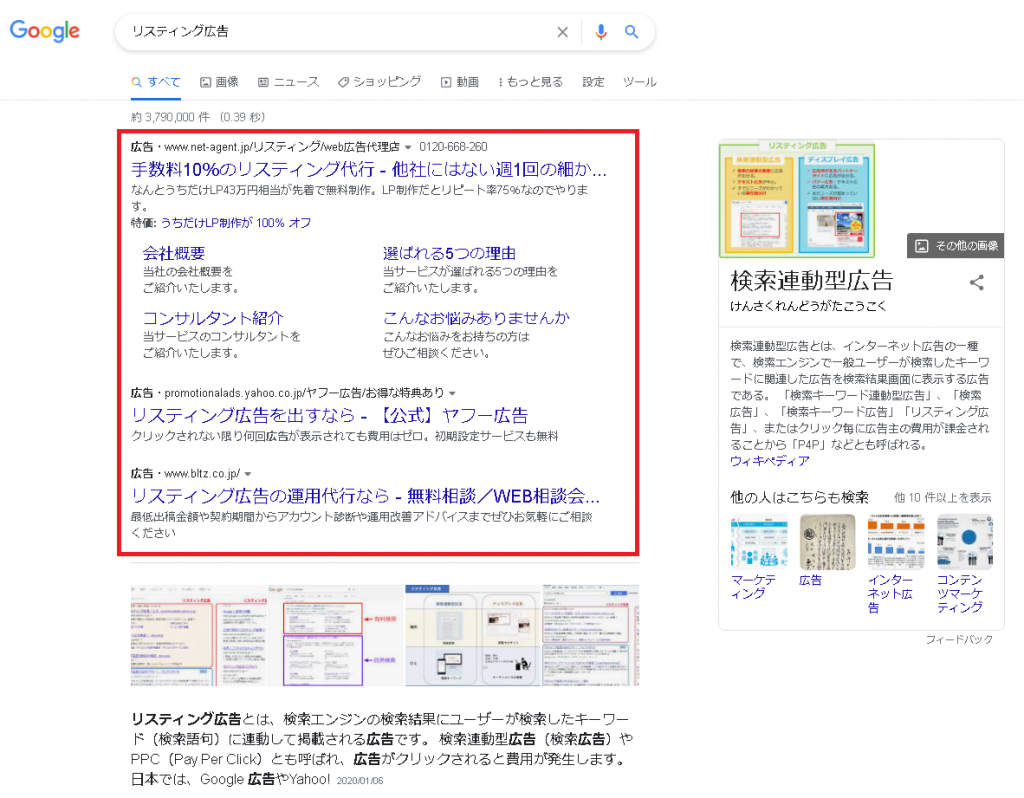Open the 【公式】ヤフー広告 ad link
The image size is (1024, 798).
pyautogui.click(x=329, y=415)
